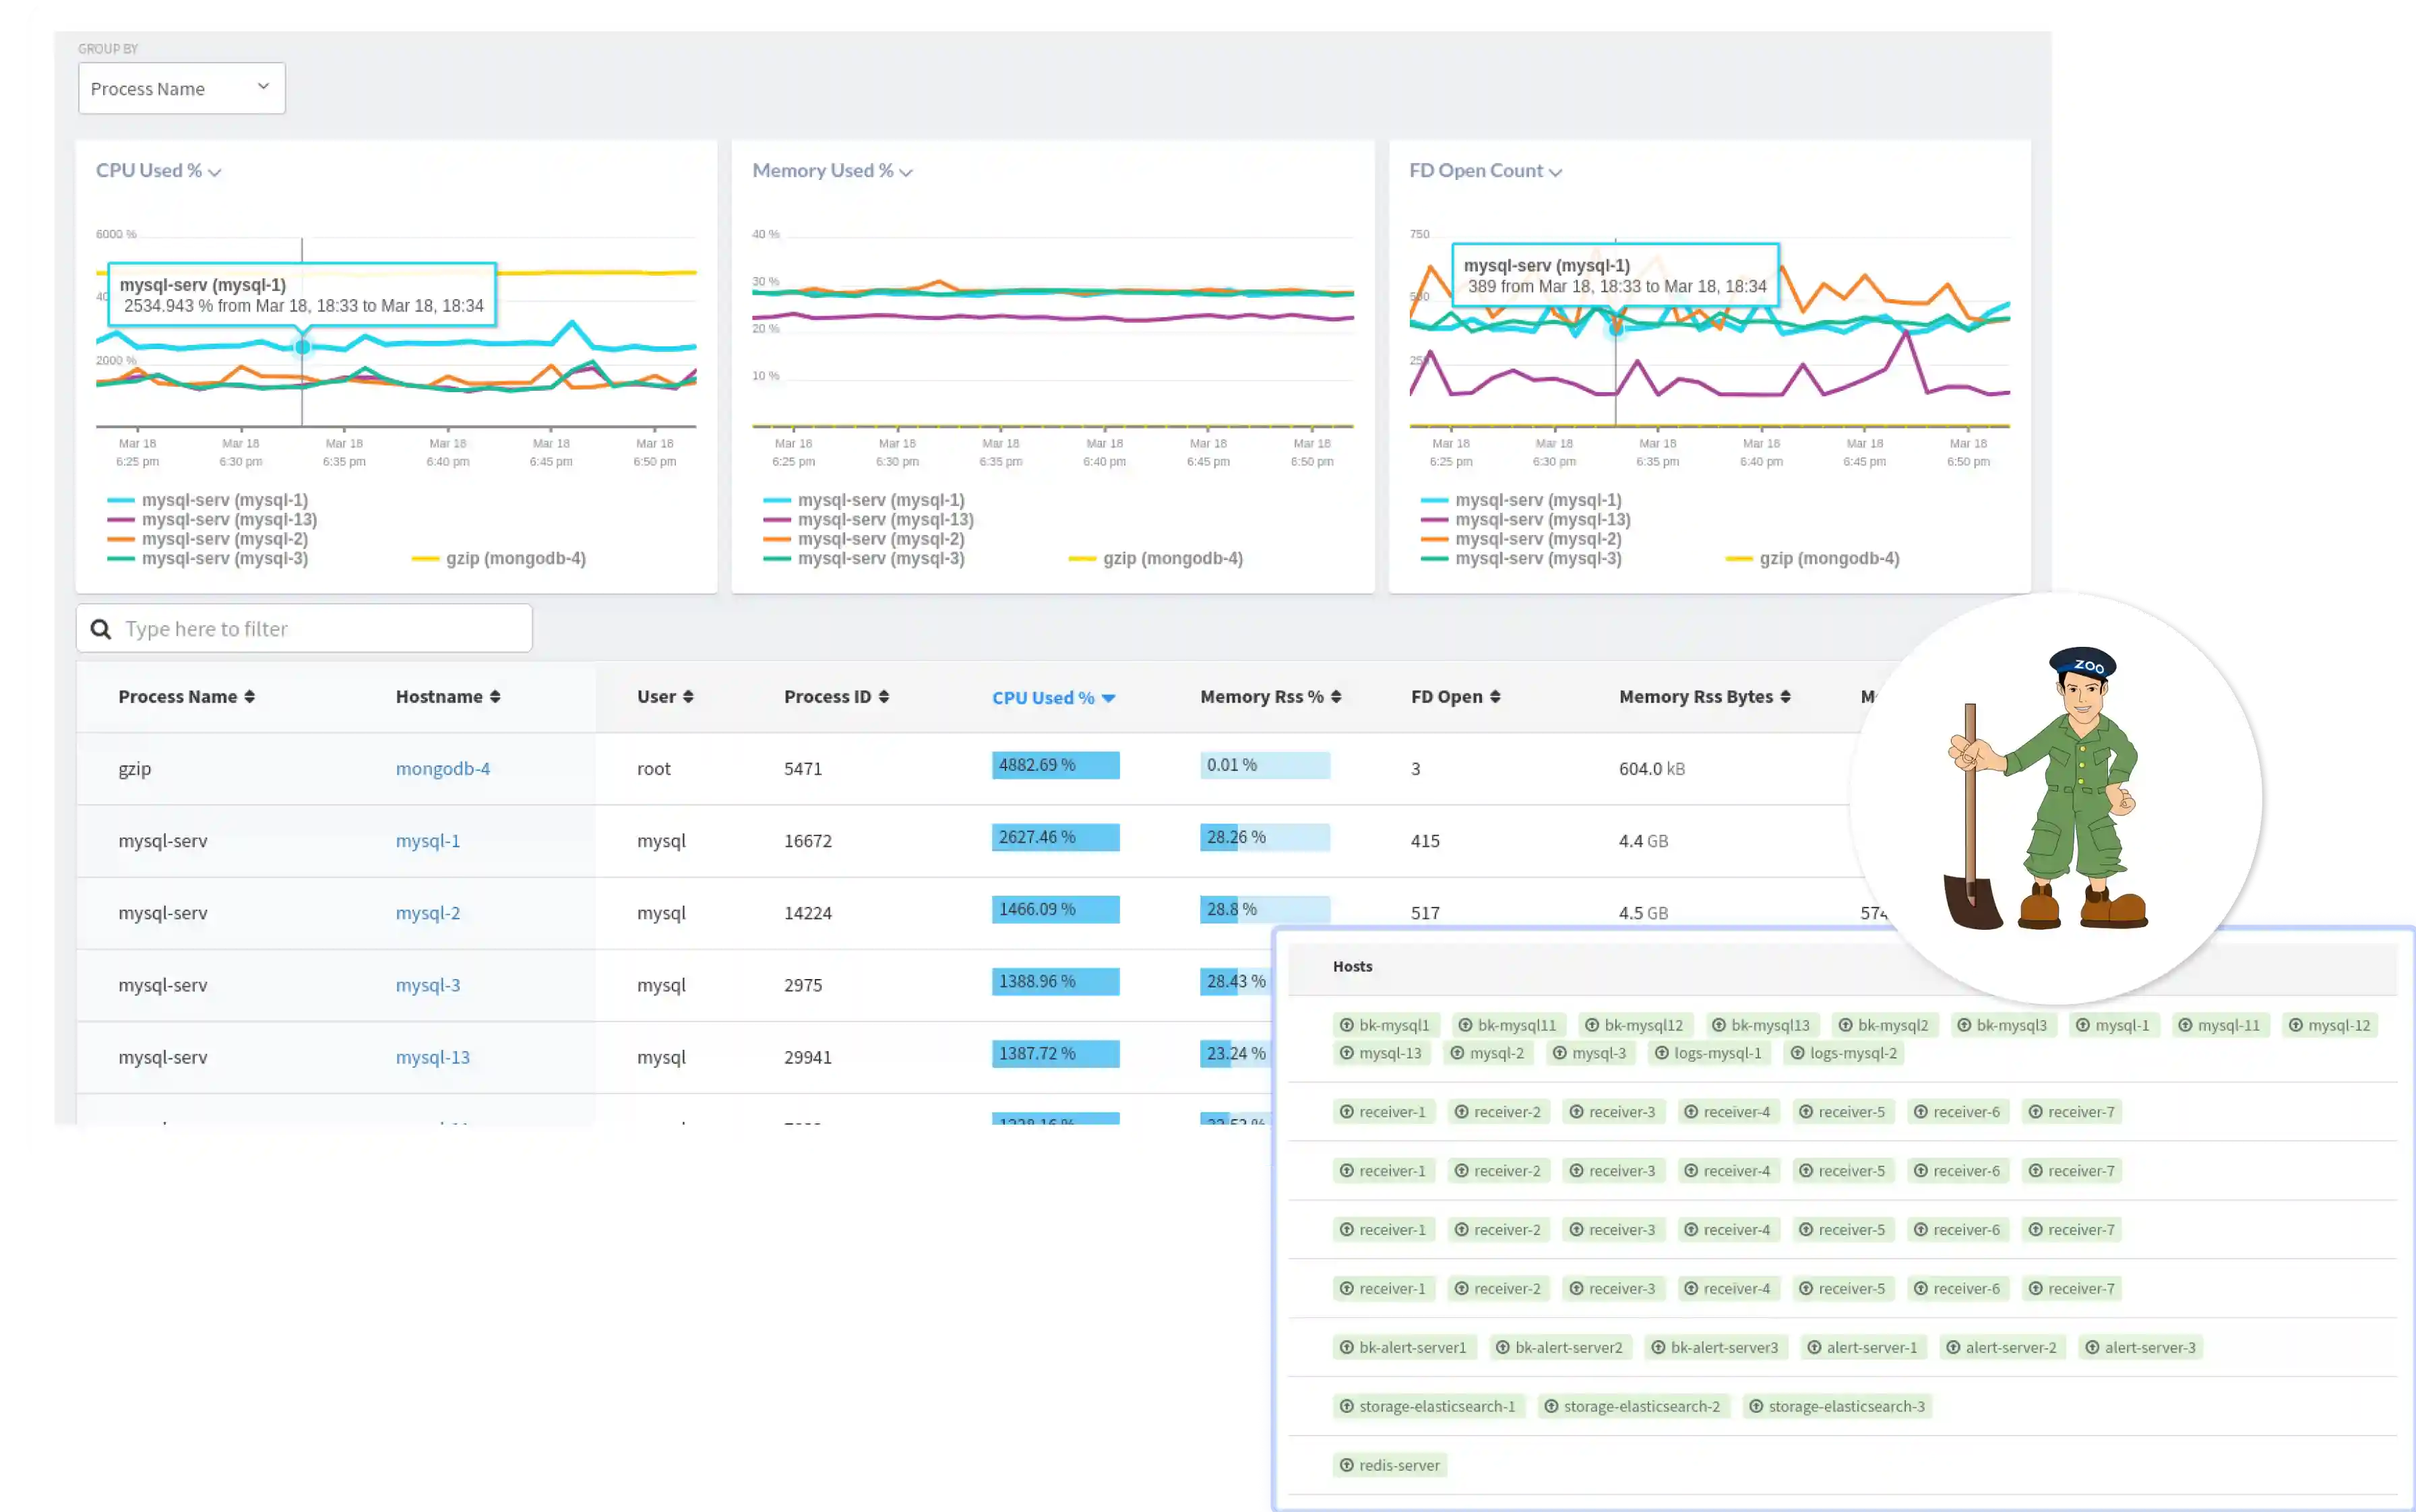The image size is (2416, 1512).
Task: Sort table by Process Name column arrows
Action: pyautogui.click(x=250, y=697)
